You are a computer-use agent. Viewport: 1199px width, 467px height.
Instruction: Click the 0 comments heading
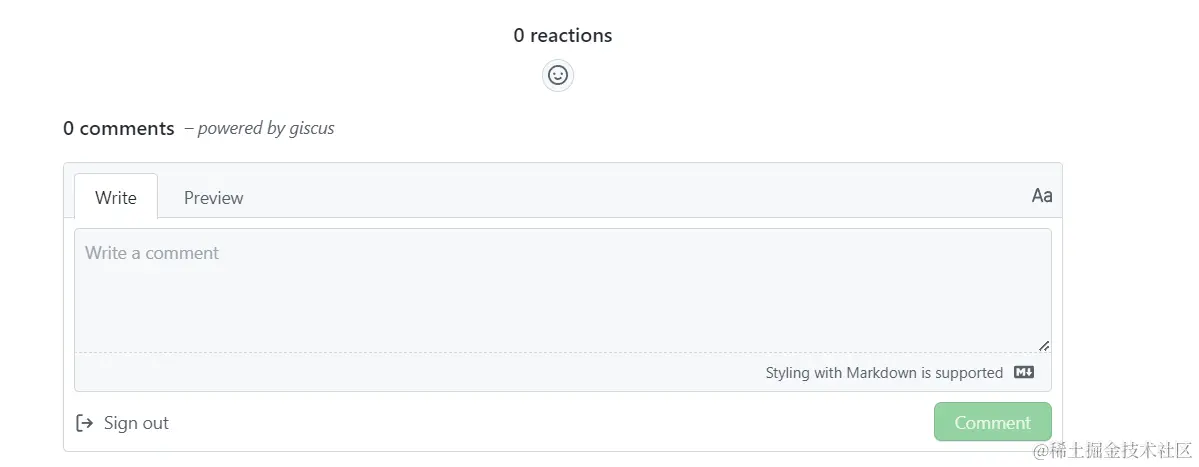click(x=119, y=128)
